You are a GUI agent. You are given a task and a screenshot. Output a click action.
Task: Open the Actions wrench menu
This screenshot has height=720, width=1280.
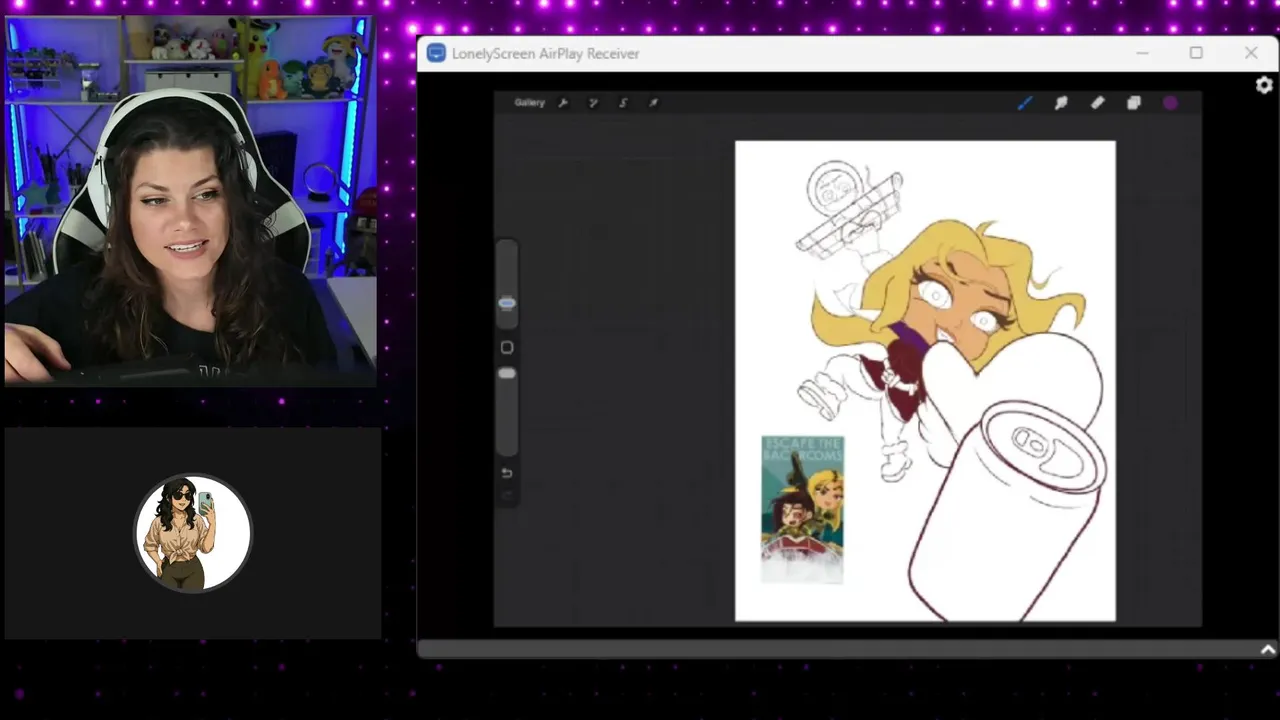(x=563, y=103)
